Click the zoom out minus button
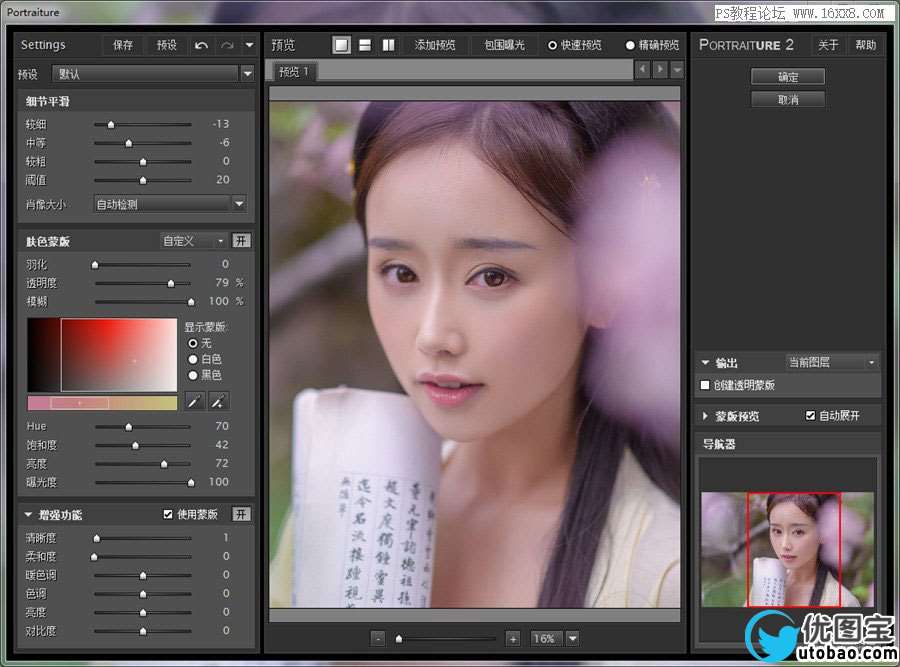 click(x=378, y=638)
